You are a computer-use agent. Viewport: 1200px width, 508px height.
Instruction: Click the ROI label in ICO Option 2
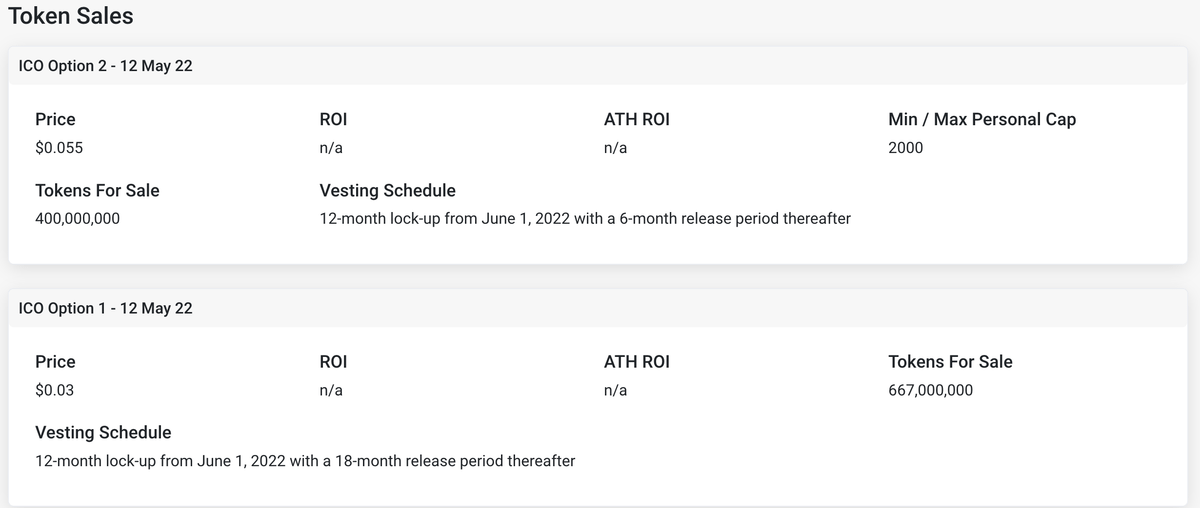[333, 119]
